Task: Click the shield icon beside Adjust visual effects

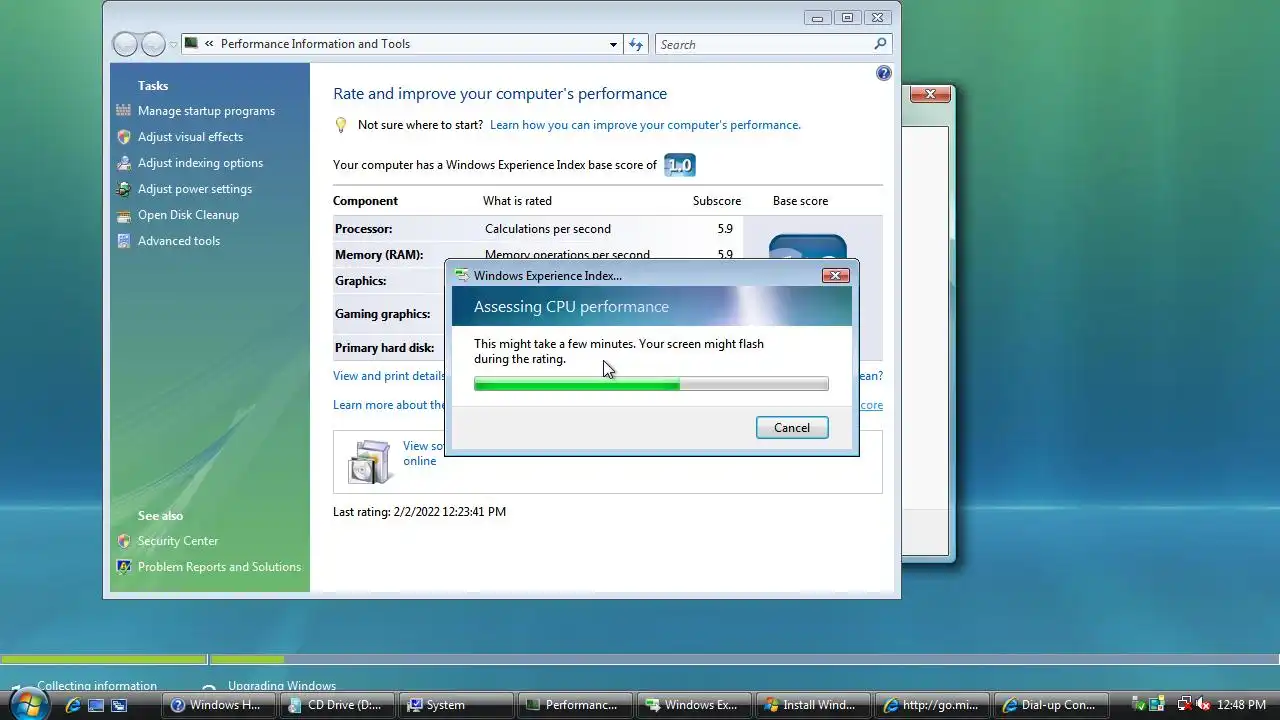Action: tap(124, 137)
